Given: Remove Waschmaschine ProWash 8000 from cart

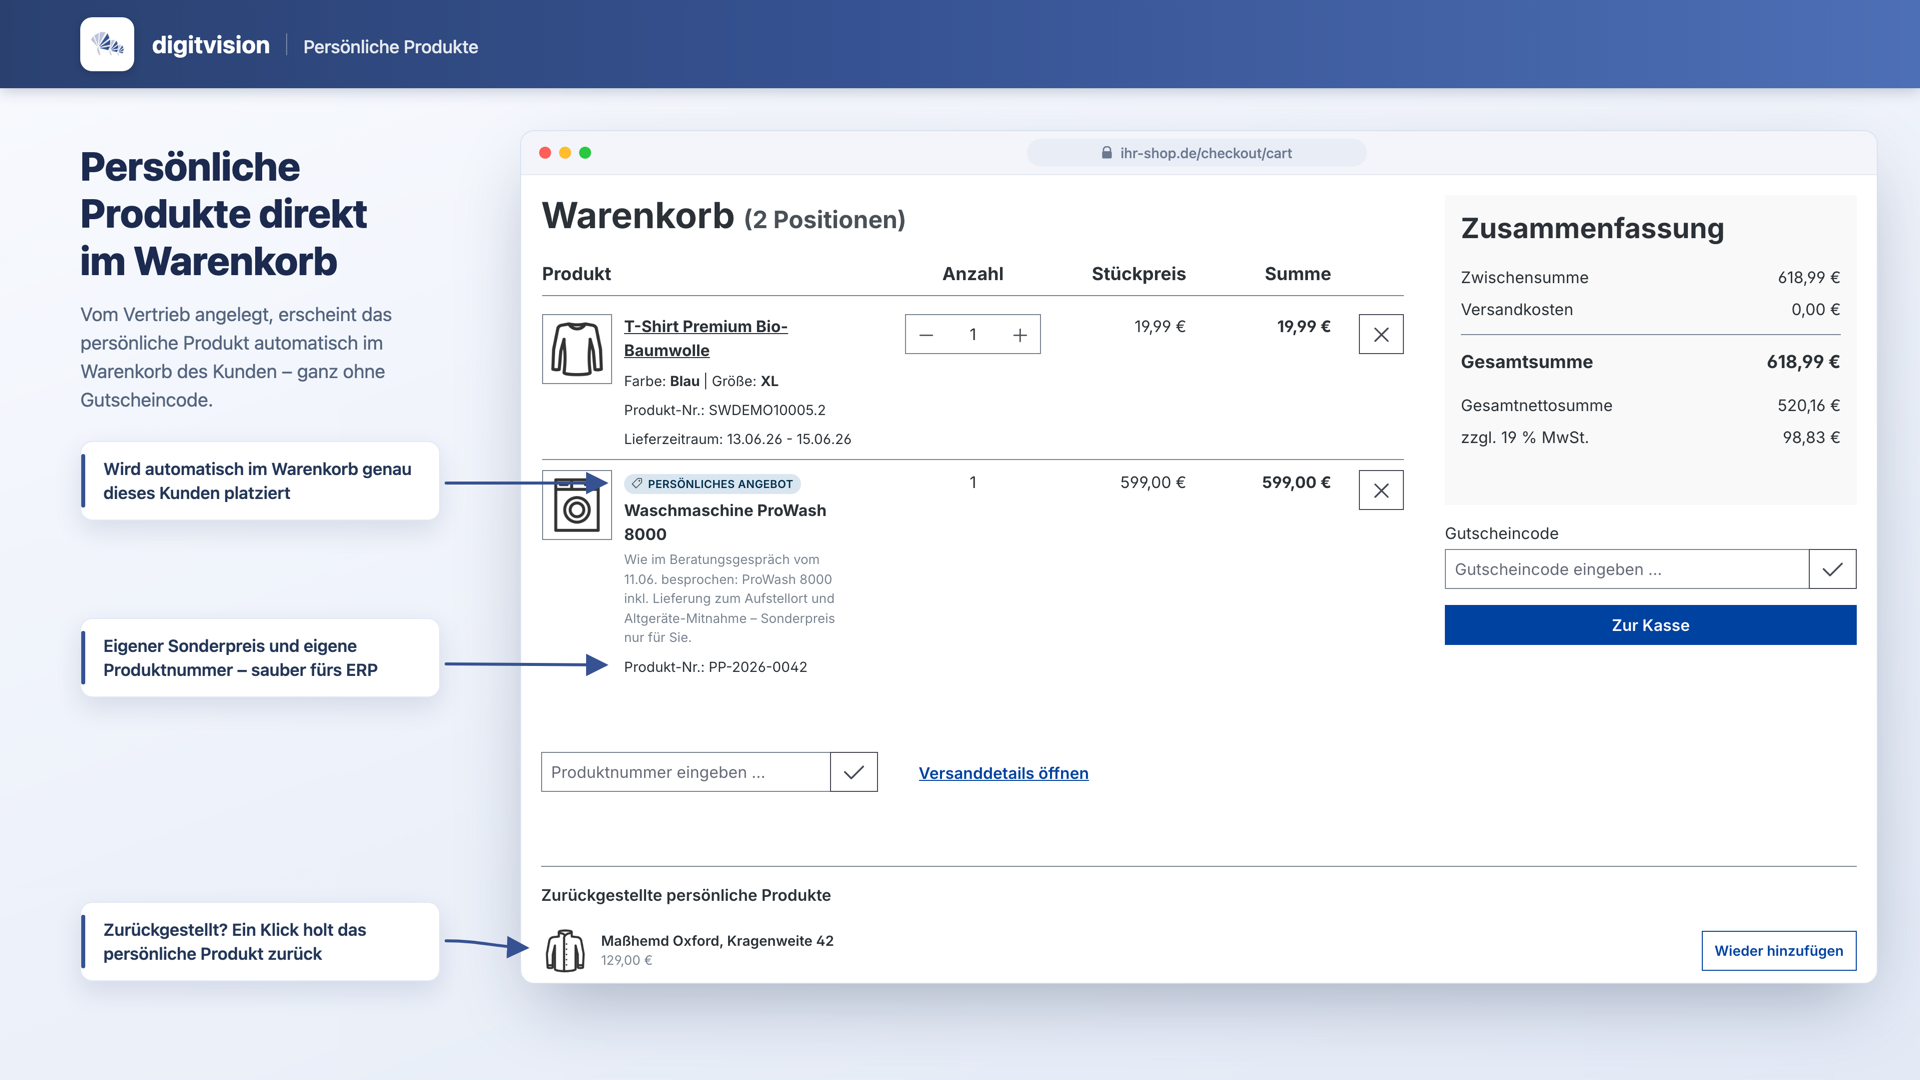Looking at the screenshot, I should point(1381,491).
